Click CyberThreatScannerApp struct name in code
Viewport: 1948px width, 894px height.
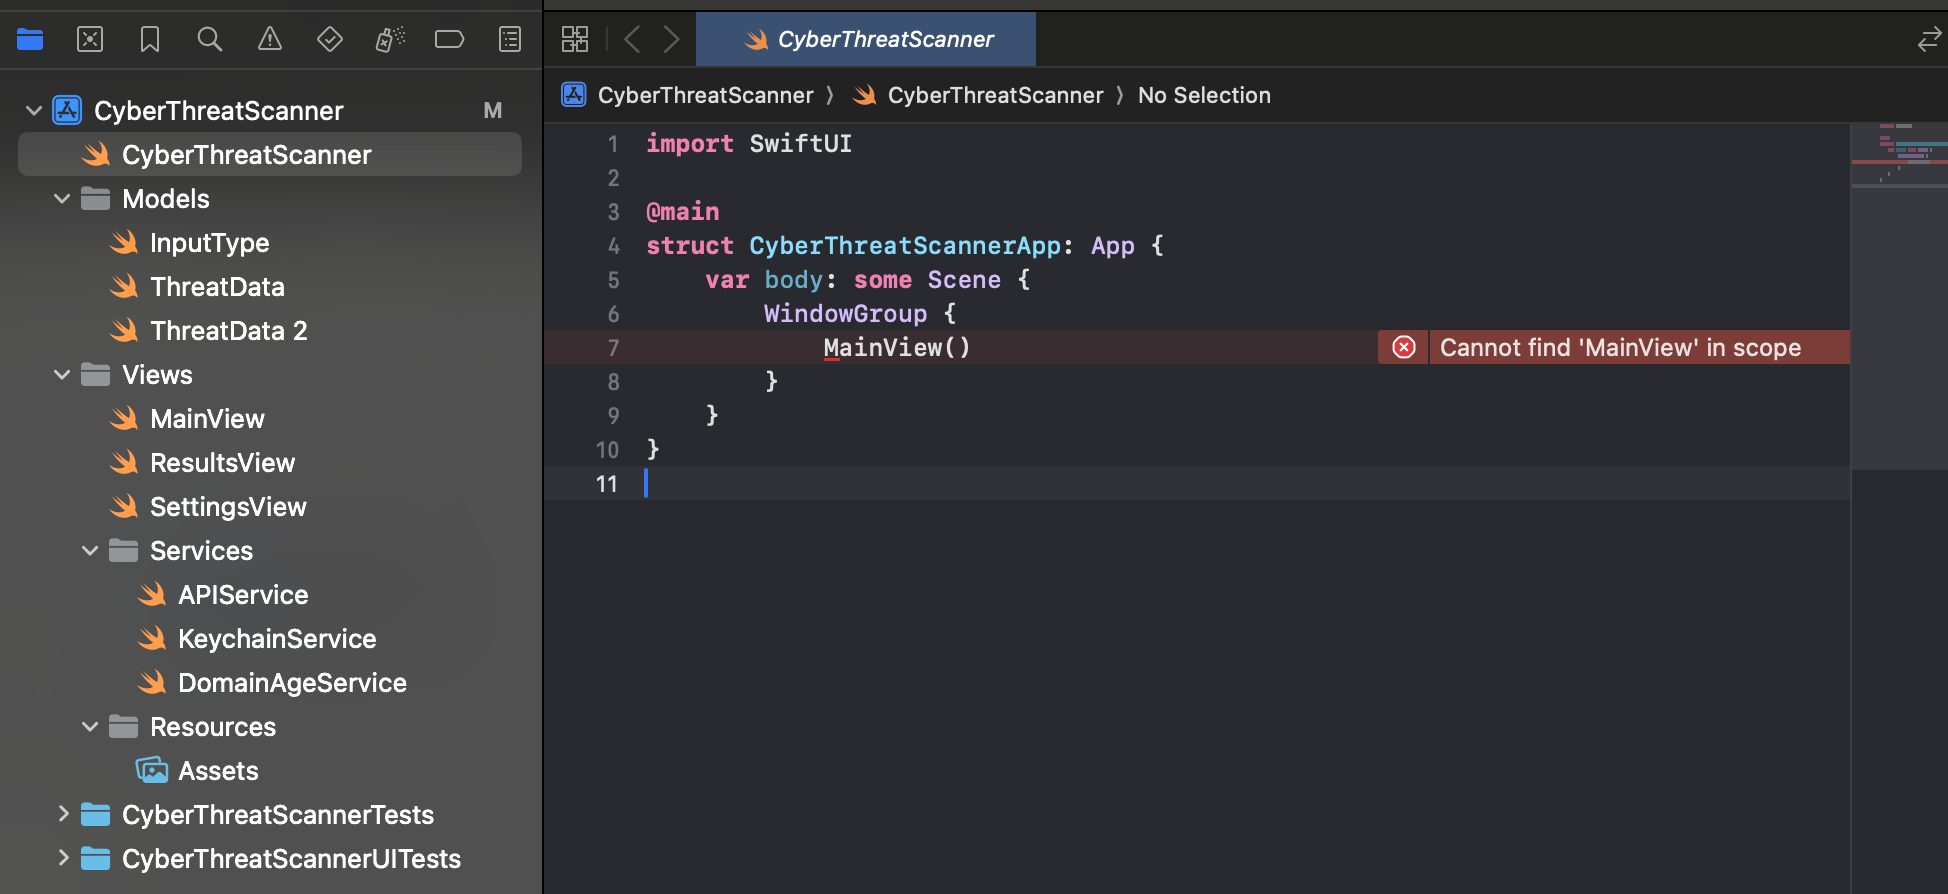(905, 245)
